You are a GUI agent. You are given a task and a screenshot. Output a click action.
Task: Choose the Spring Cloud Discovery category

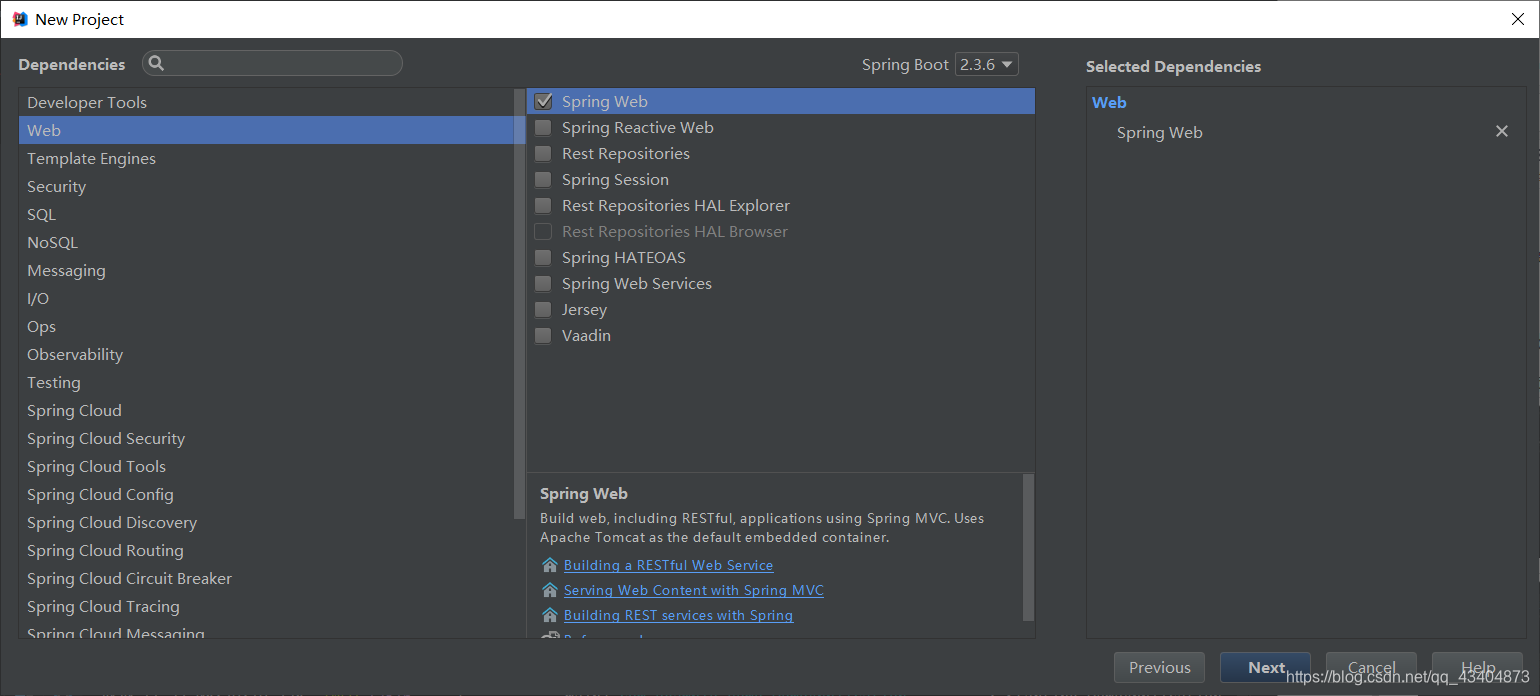click(x=112, y=523)
